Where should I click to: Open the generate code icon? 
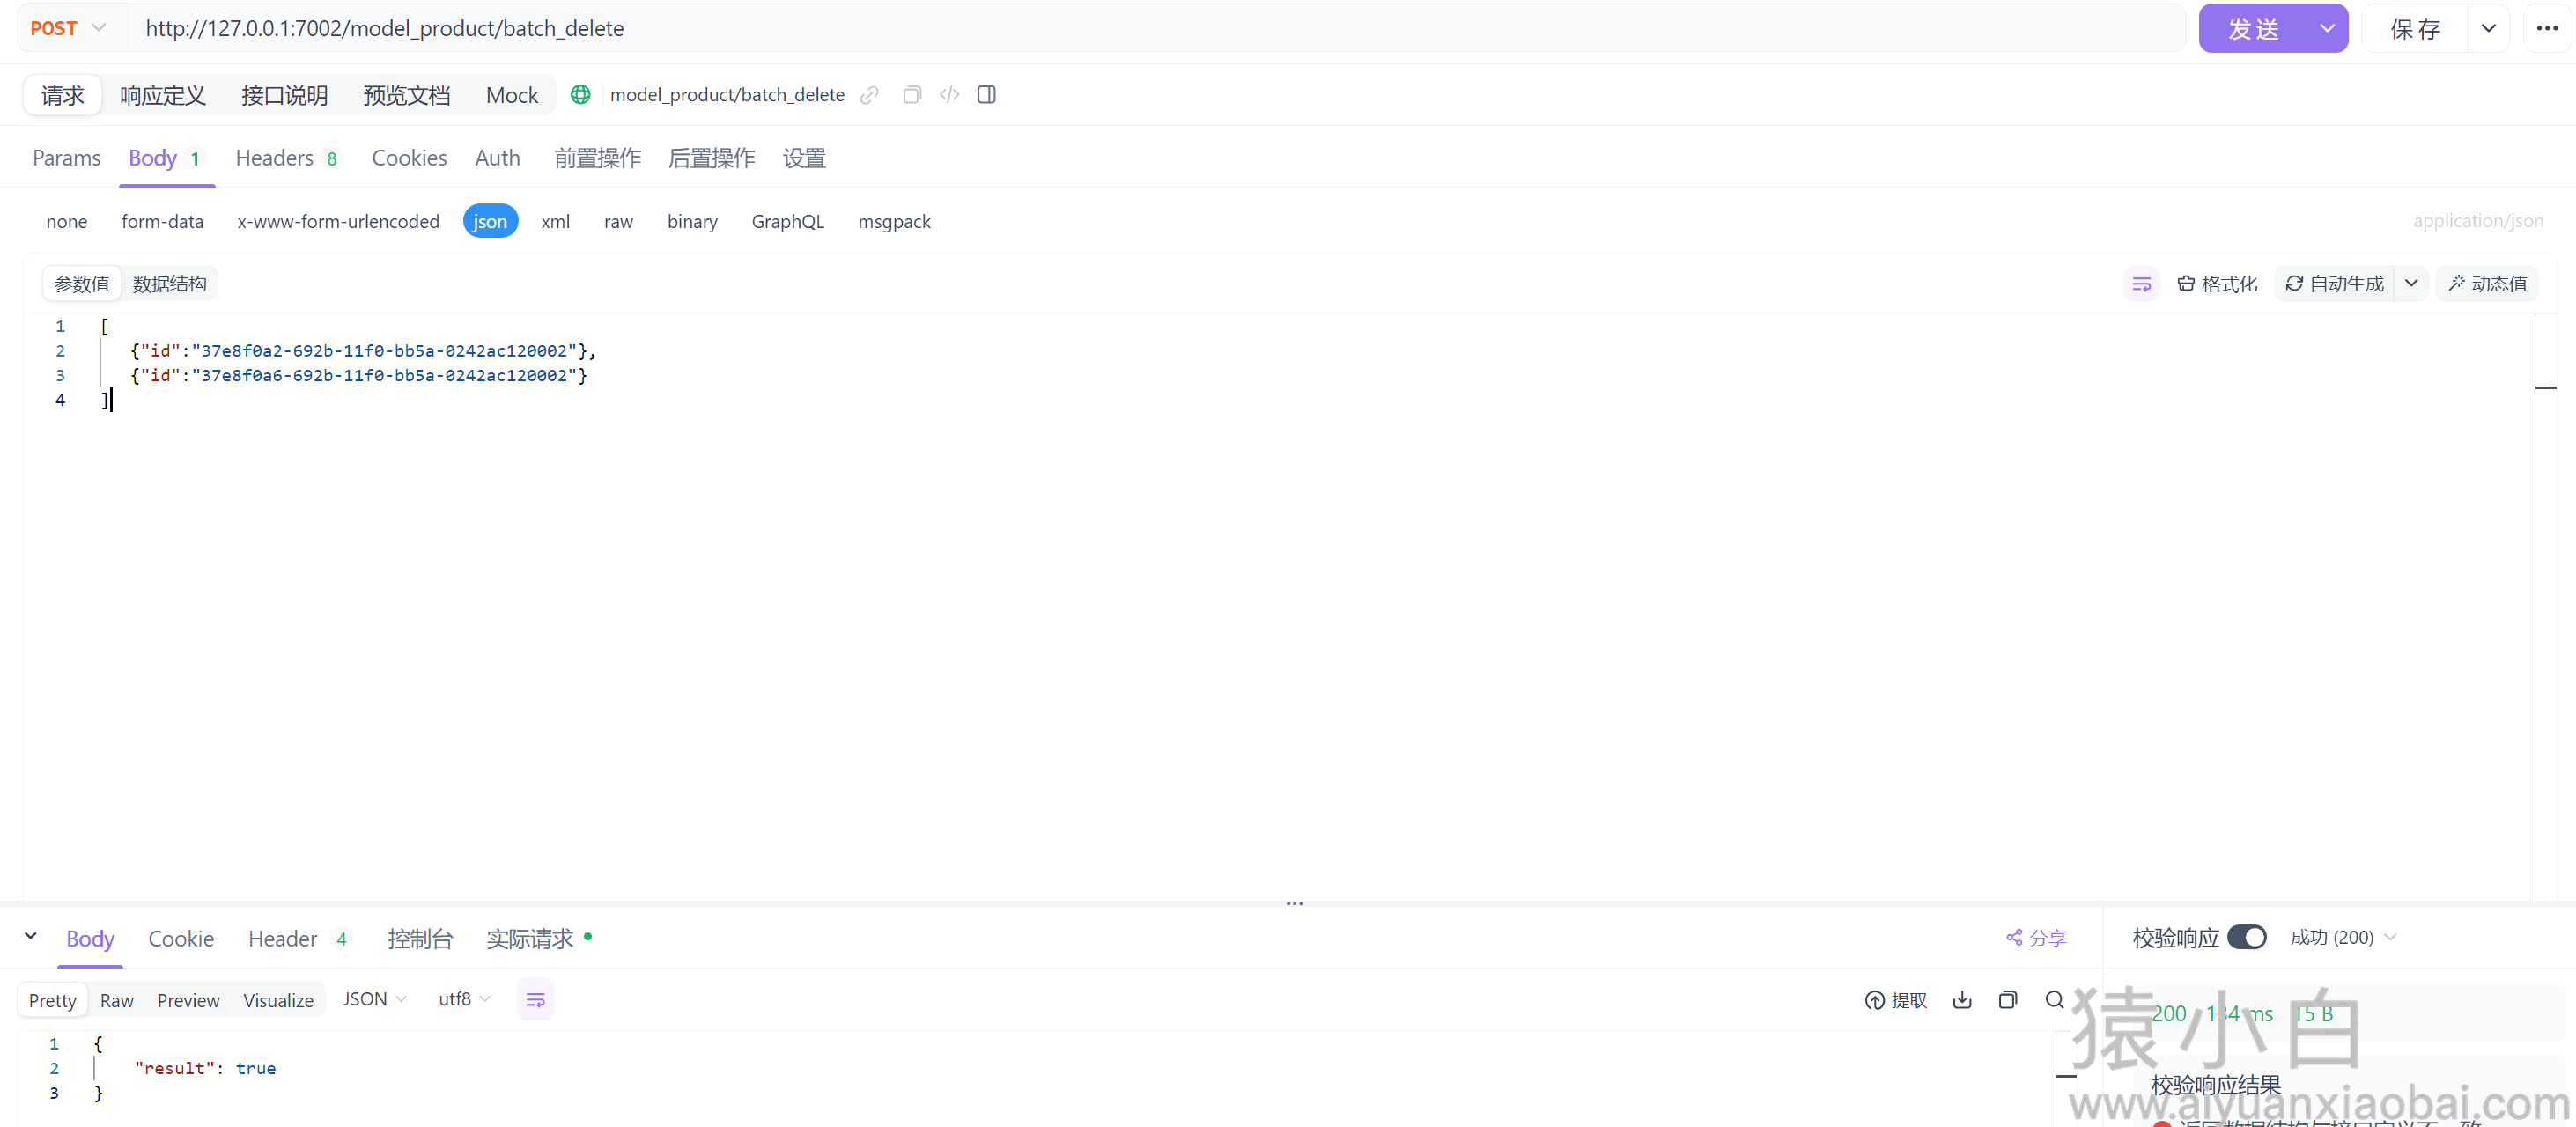click(949, 95)
